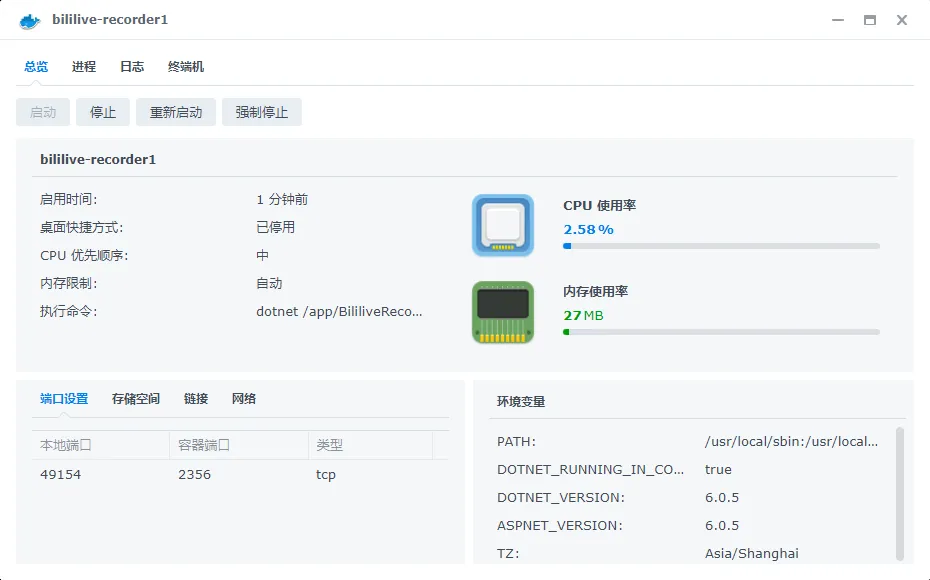The width and height of the screenshot is (930, 580).
Task: Close the bililive-recorder1 window
Action: [902, 20]
